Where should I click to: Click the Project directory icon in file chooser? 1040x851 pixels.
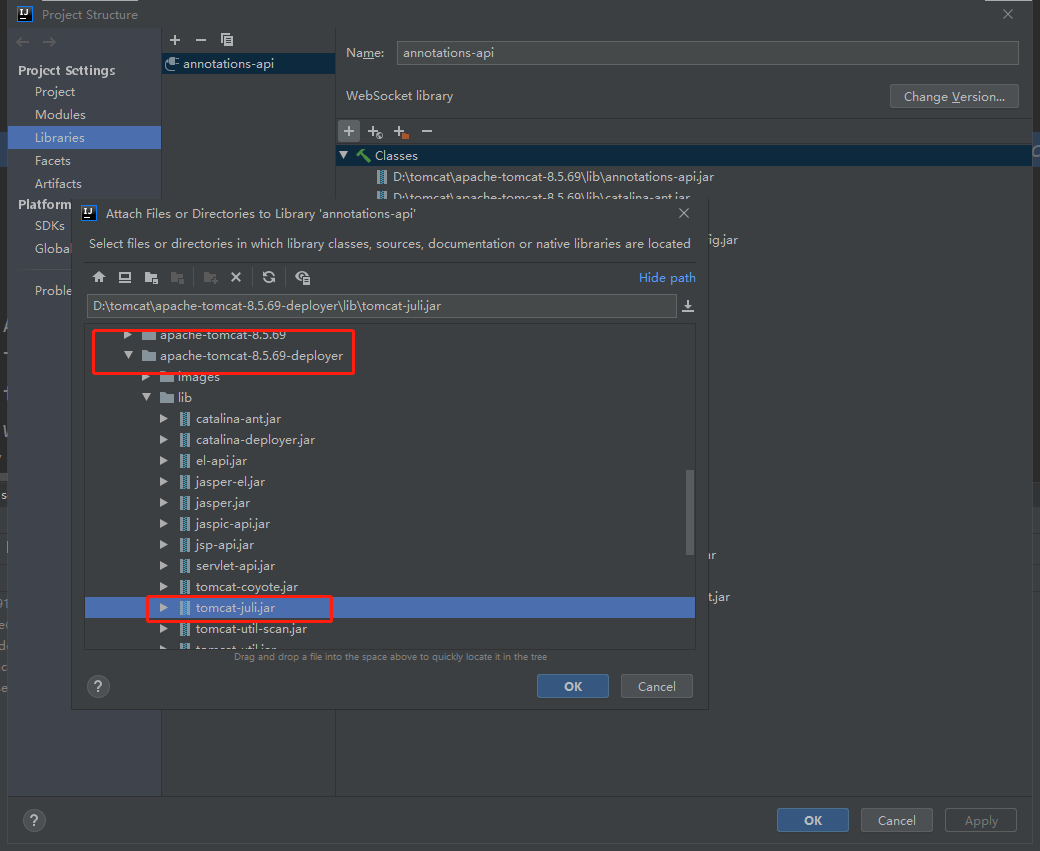click(x=151, y=277)
